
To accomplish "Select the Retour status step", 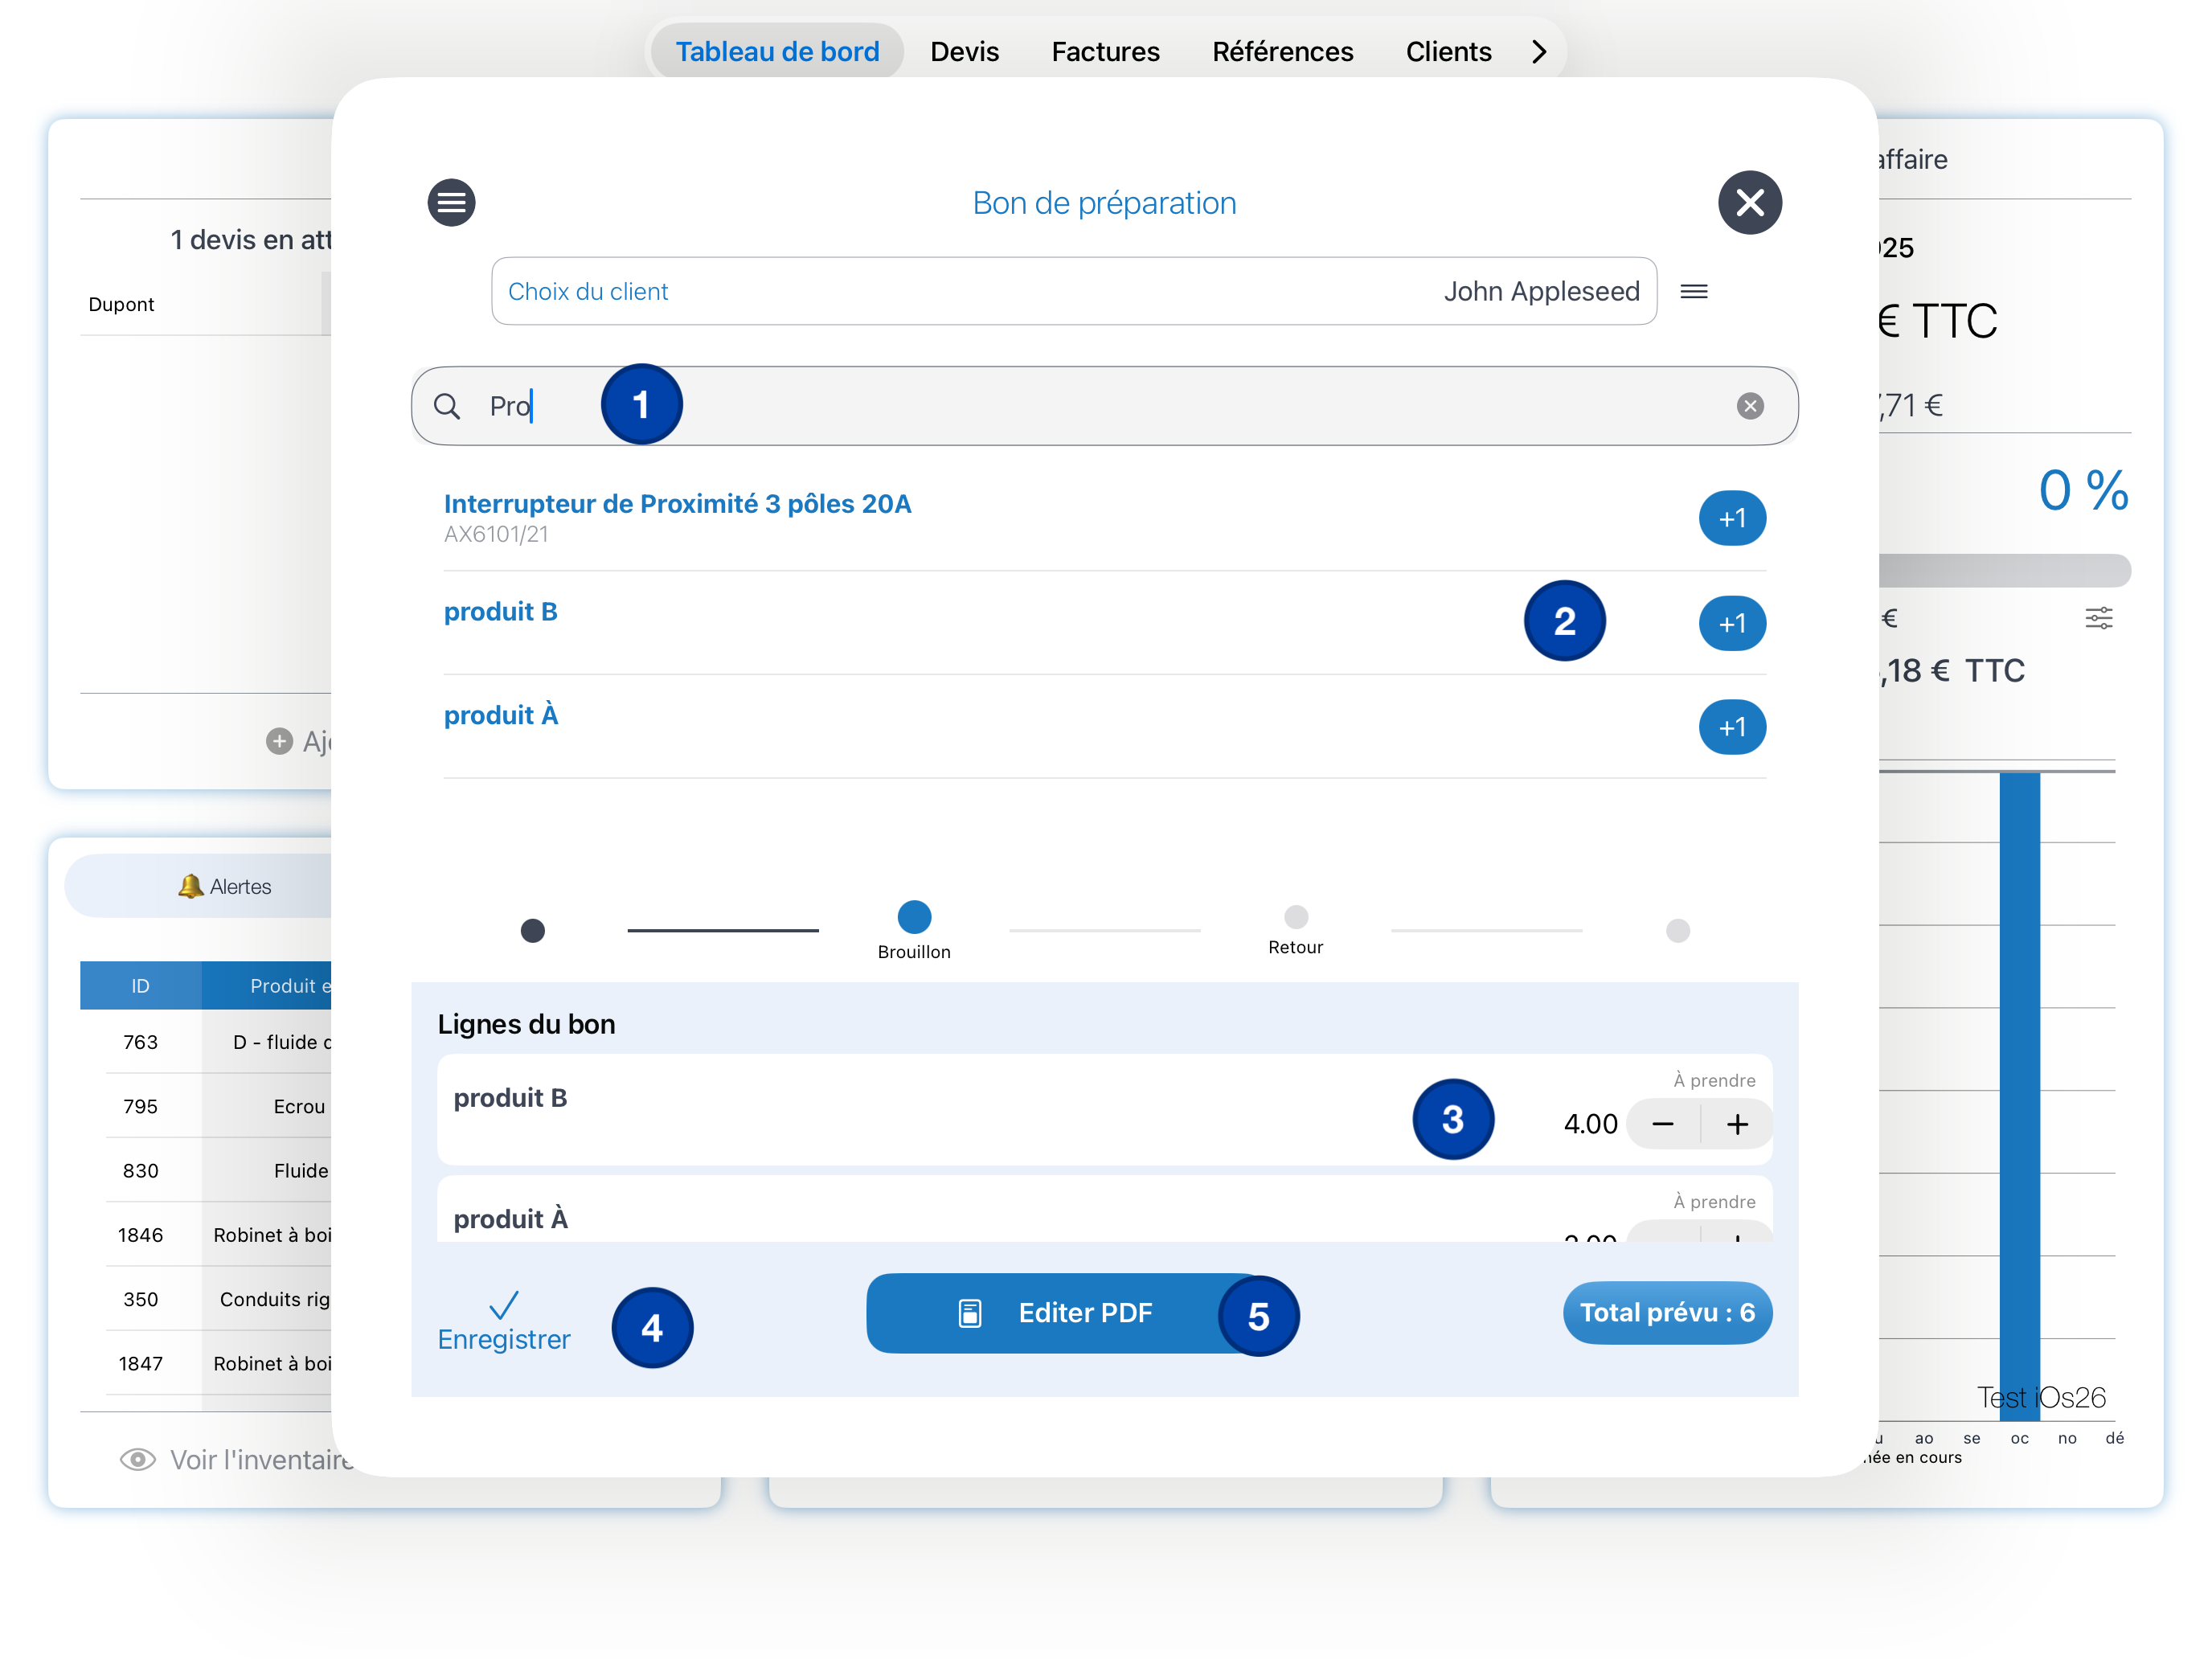I will tap(1295, 917).
